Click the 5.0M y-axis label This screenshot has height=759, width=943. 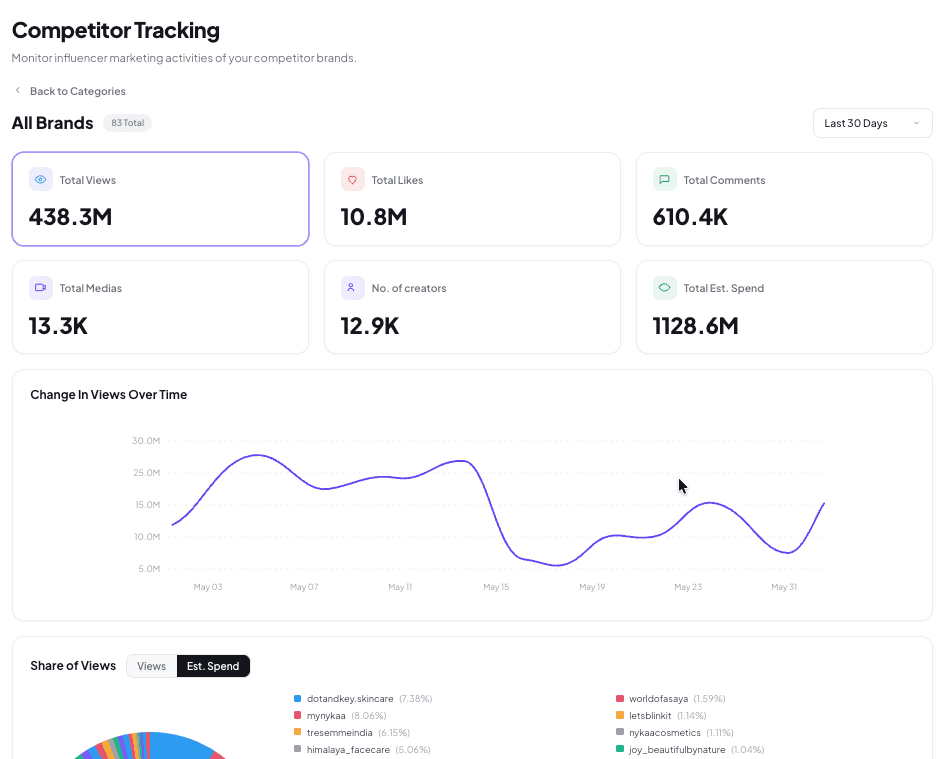tap(149, 568)
